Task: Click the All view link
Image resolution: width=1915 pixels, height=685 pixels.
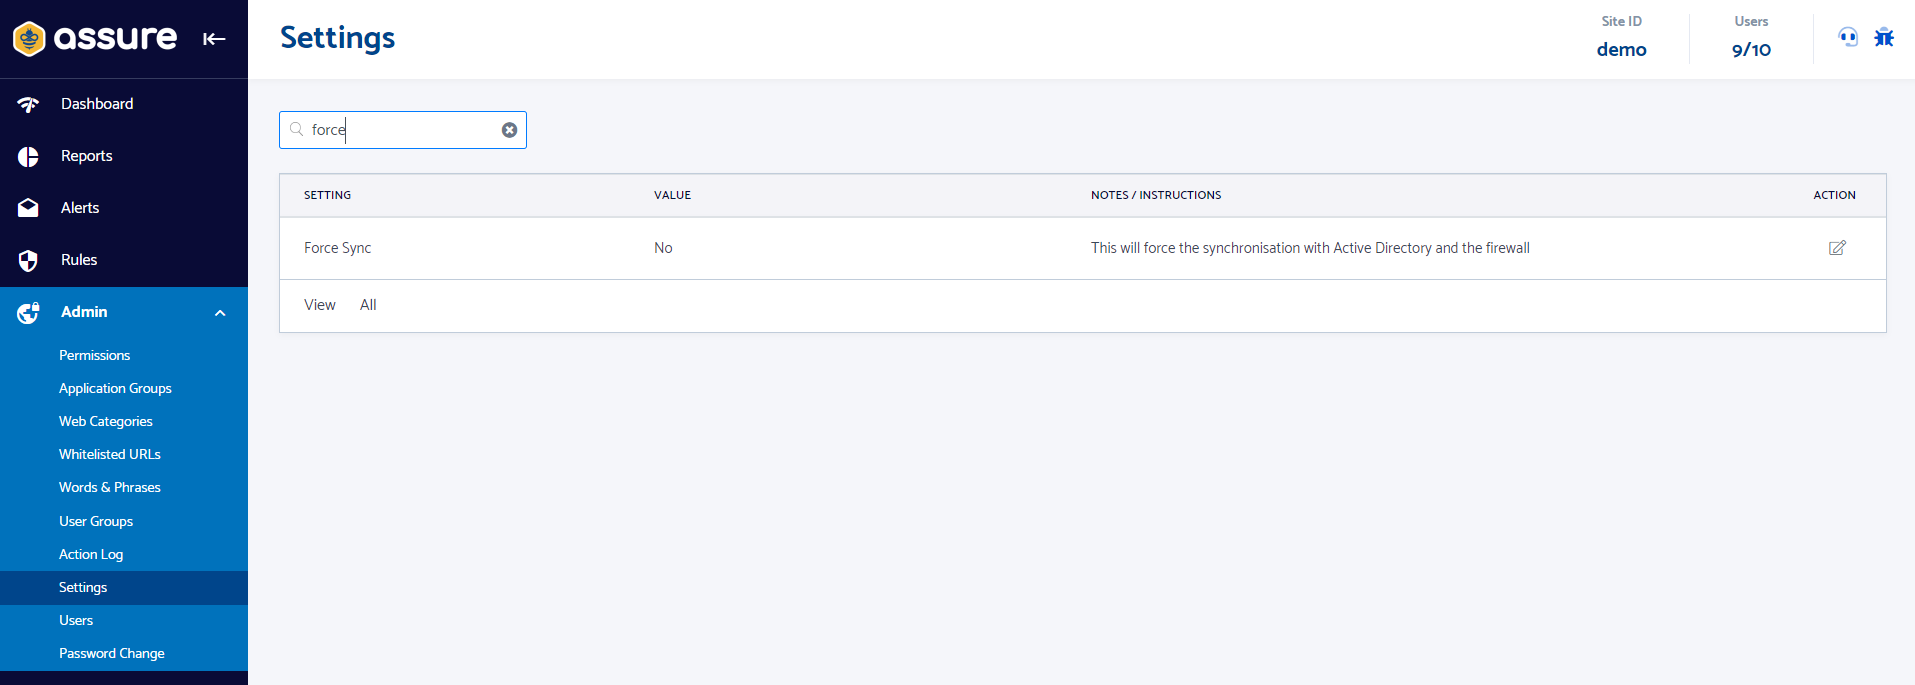Action: [368, 305]
